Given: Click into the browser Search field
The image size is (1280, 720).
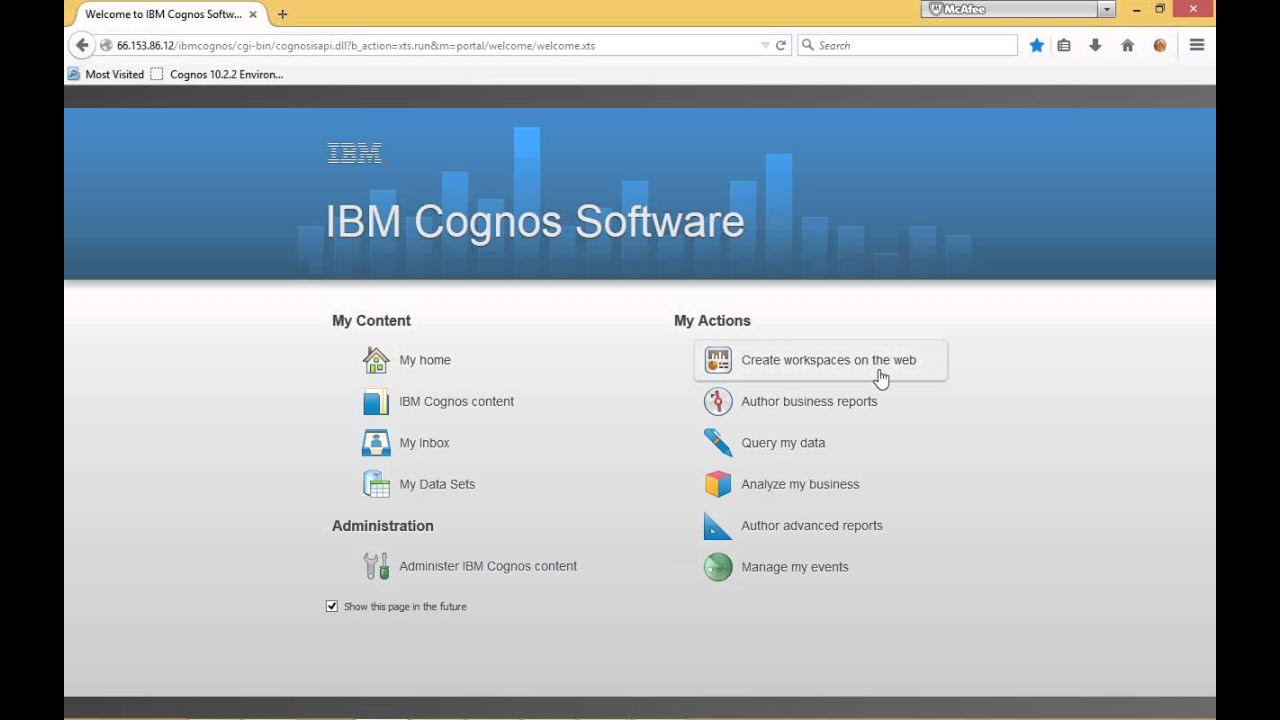Looking at the screenshot, I should pyautogui.click(x=907, y=45).
